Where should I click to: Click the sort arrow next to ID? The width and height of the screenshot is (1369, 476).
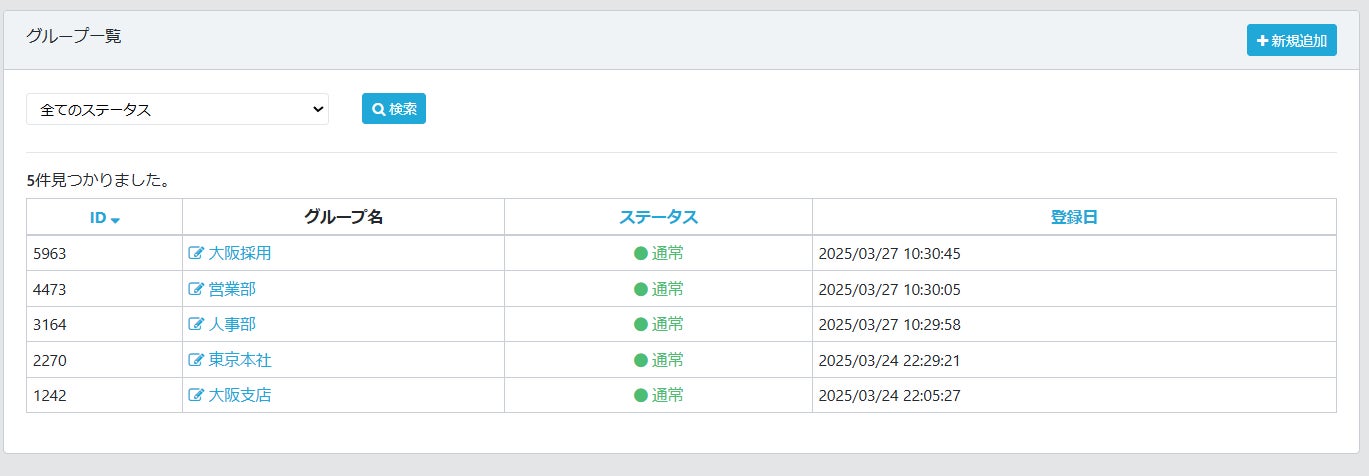point(116,220)
